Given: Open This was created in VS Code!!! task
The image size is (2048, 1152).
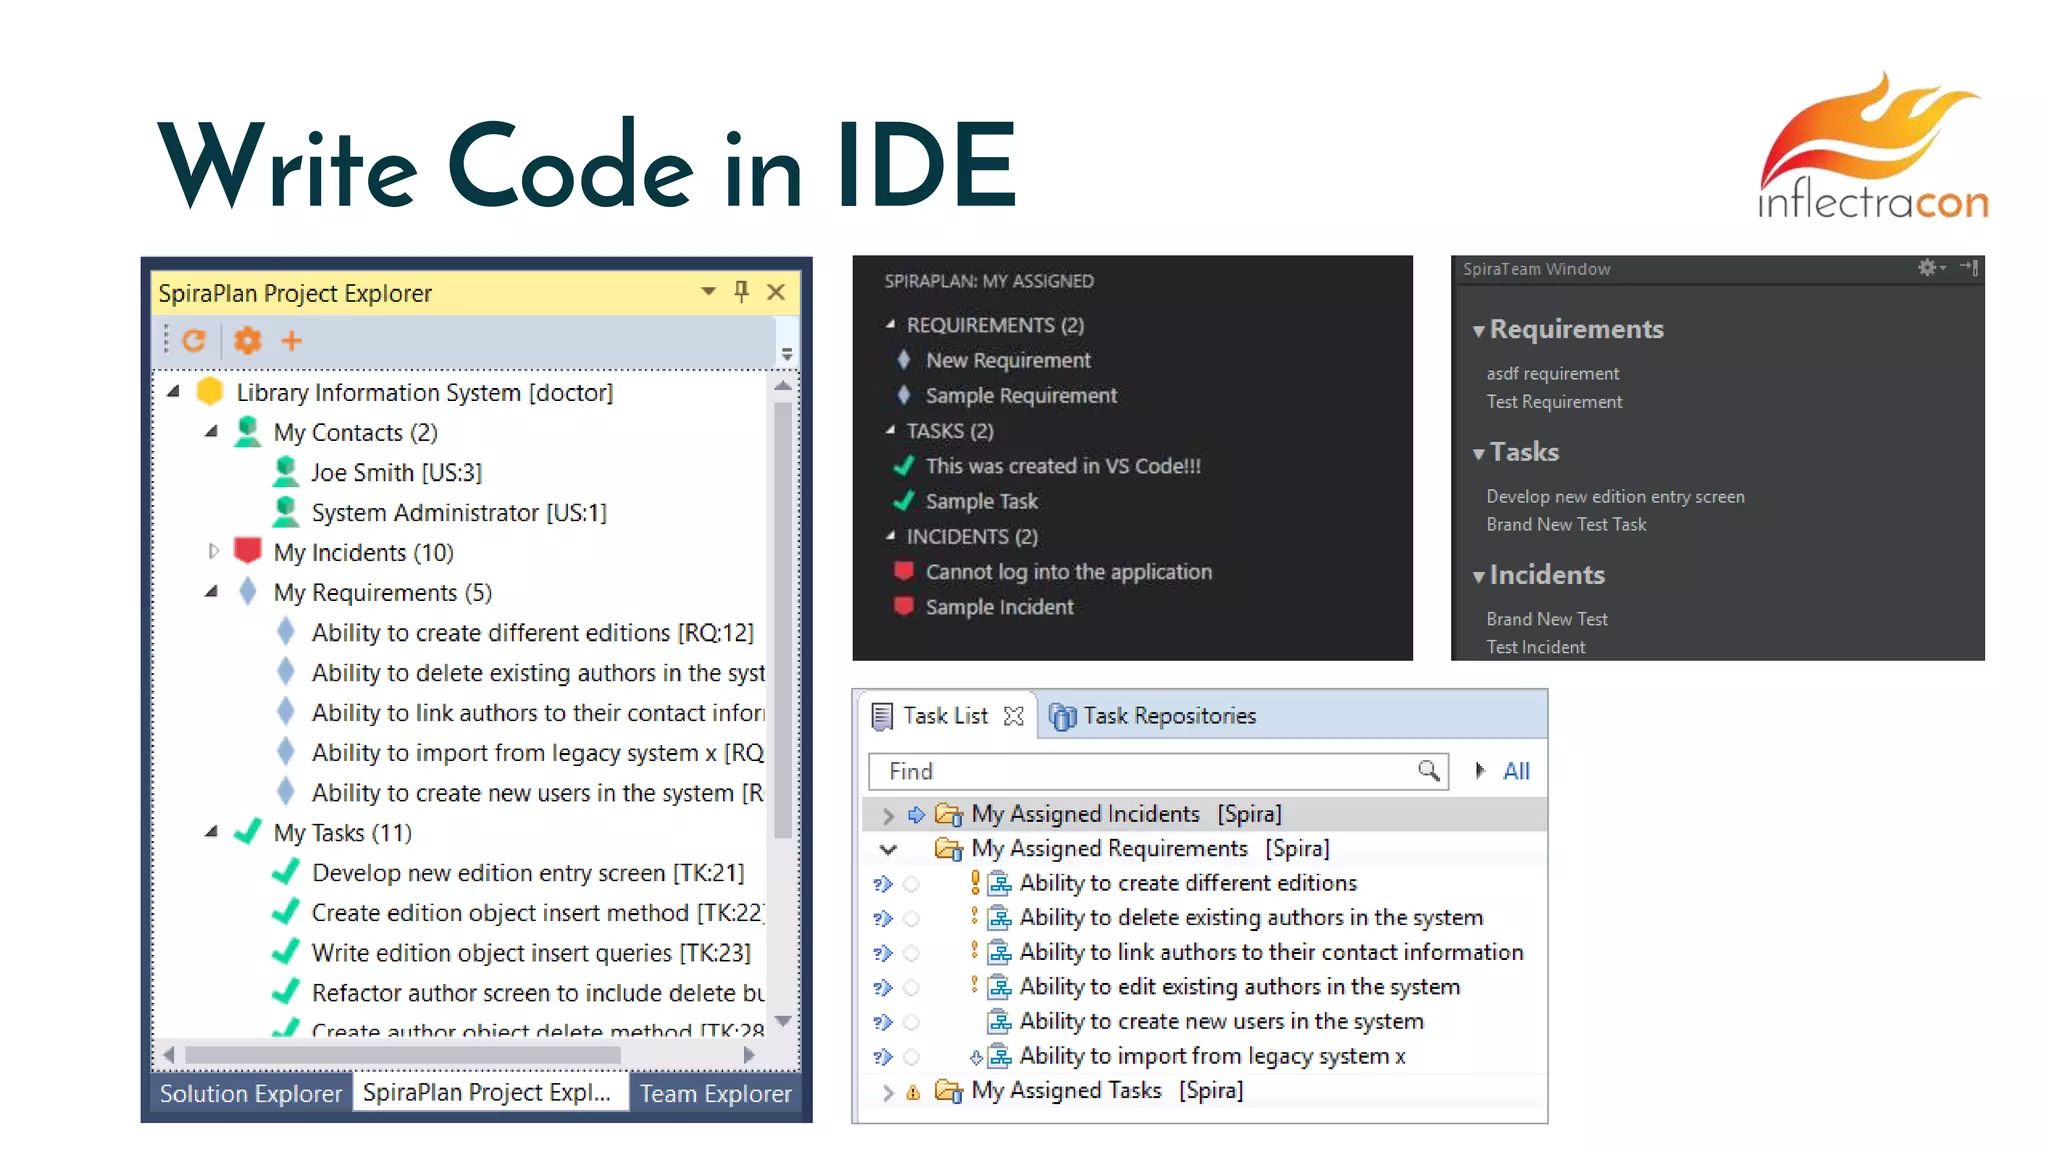Looking at the screenshot, I should click(x=1063, y=466).
